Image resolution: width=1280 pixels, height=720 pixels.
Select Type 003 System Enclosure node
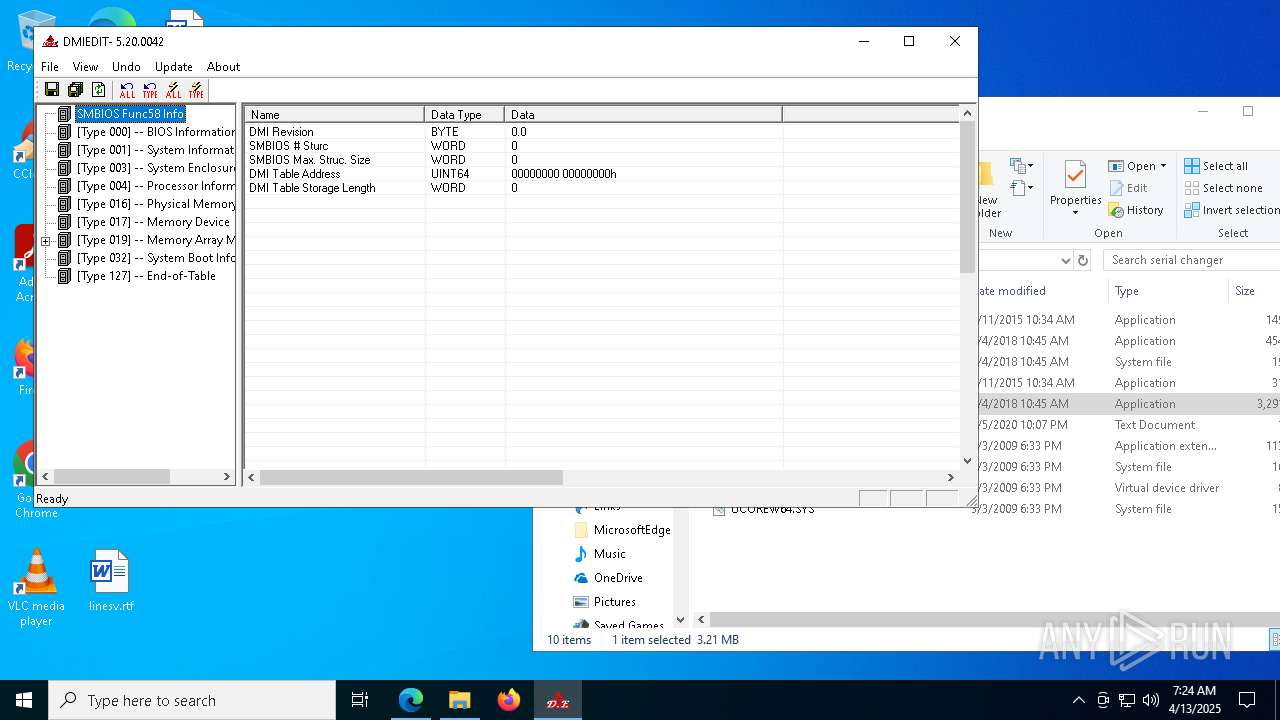[x=155, y=168]
